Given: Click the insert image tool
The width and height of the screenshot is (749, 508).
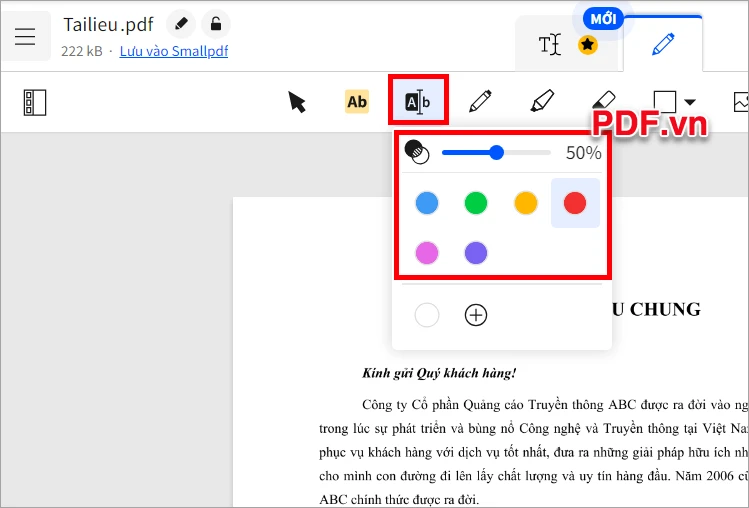Looking at the screenshot, I should [x=740, y=102].
